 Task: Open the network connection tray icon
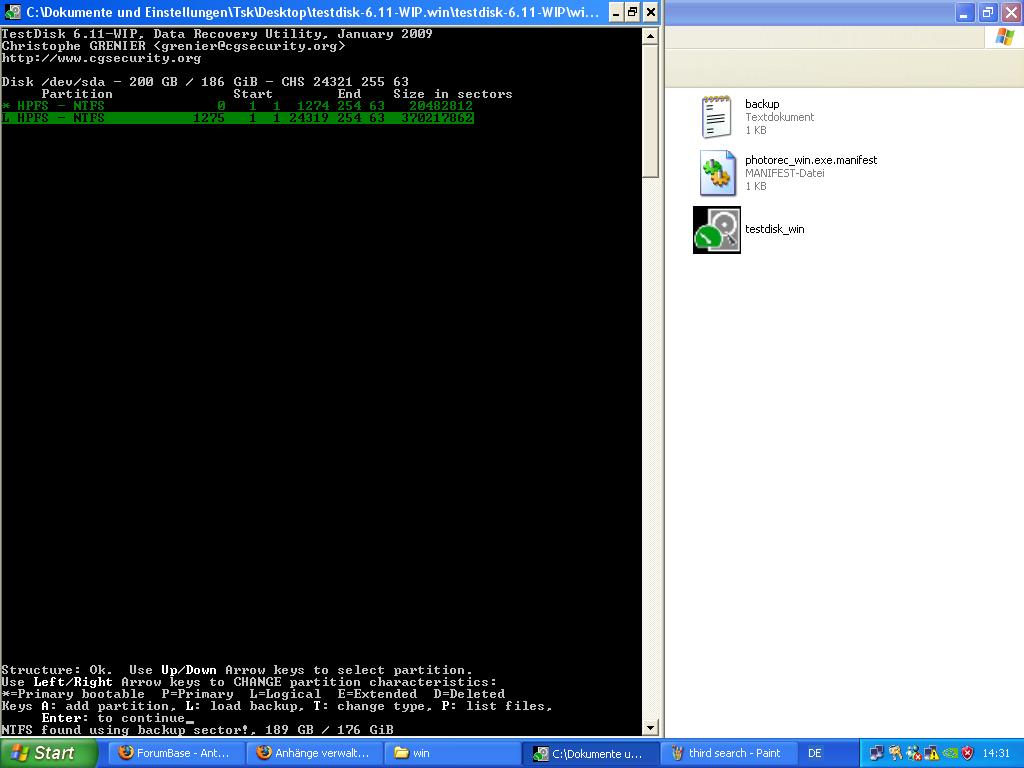point(876,753)
